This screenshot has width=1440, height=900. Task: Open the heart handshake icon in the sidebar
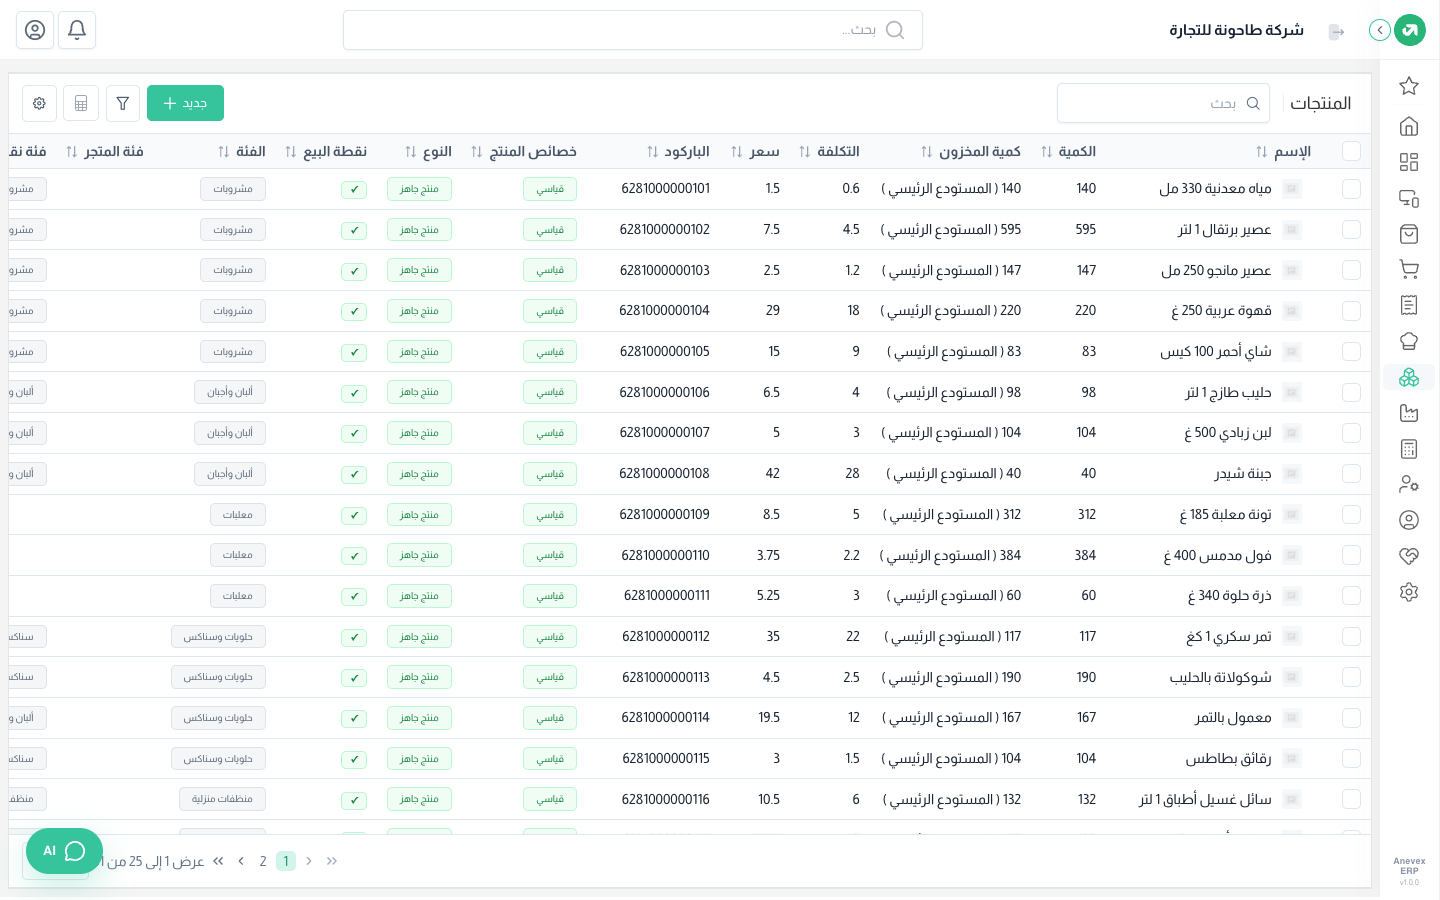coord(1409,556)
